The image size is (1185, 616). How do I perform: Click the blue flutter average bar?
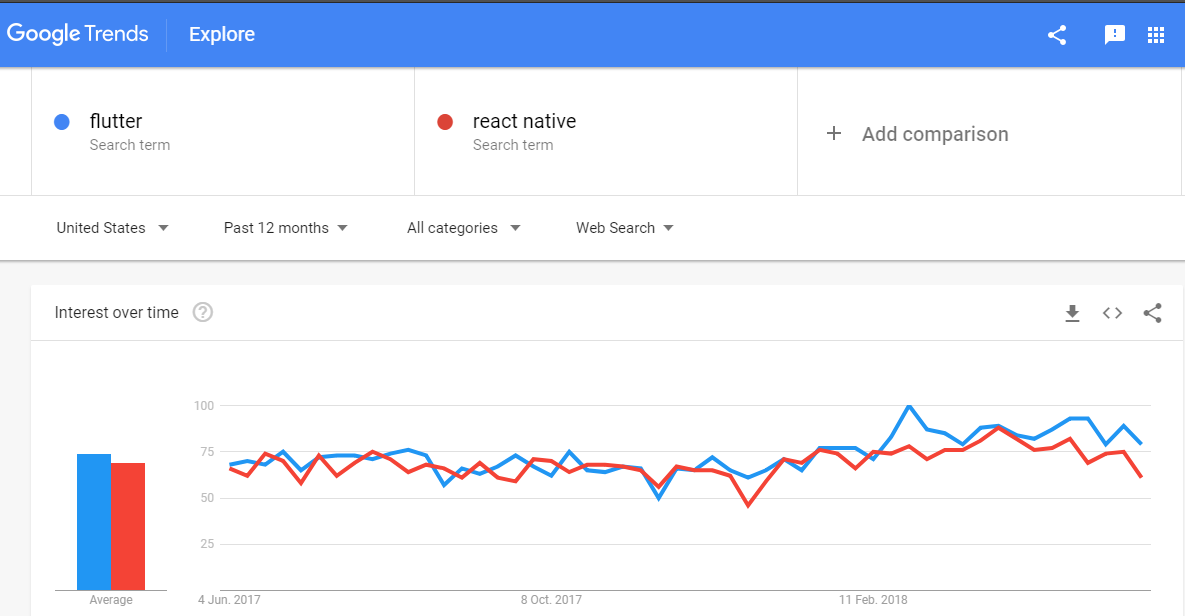94,521
